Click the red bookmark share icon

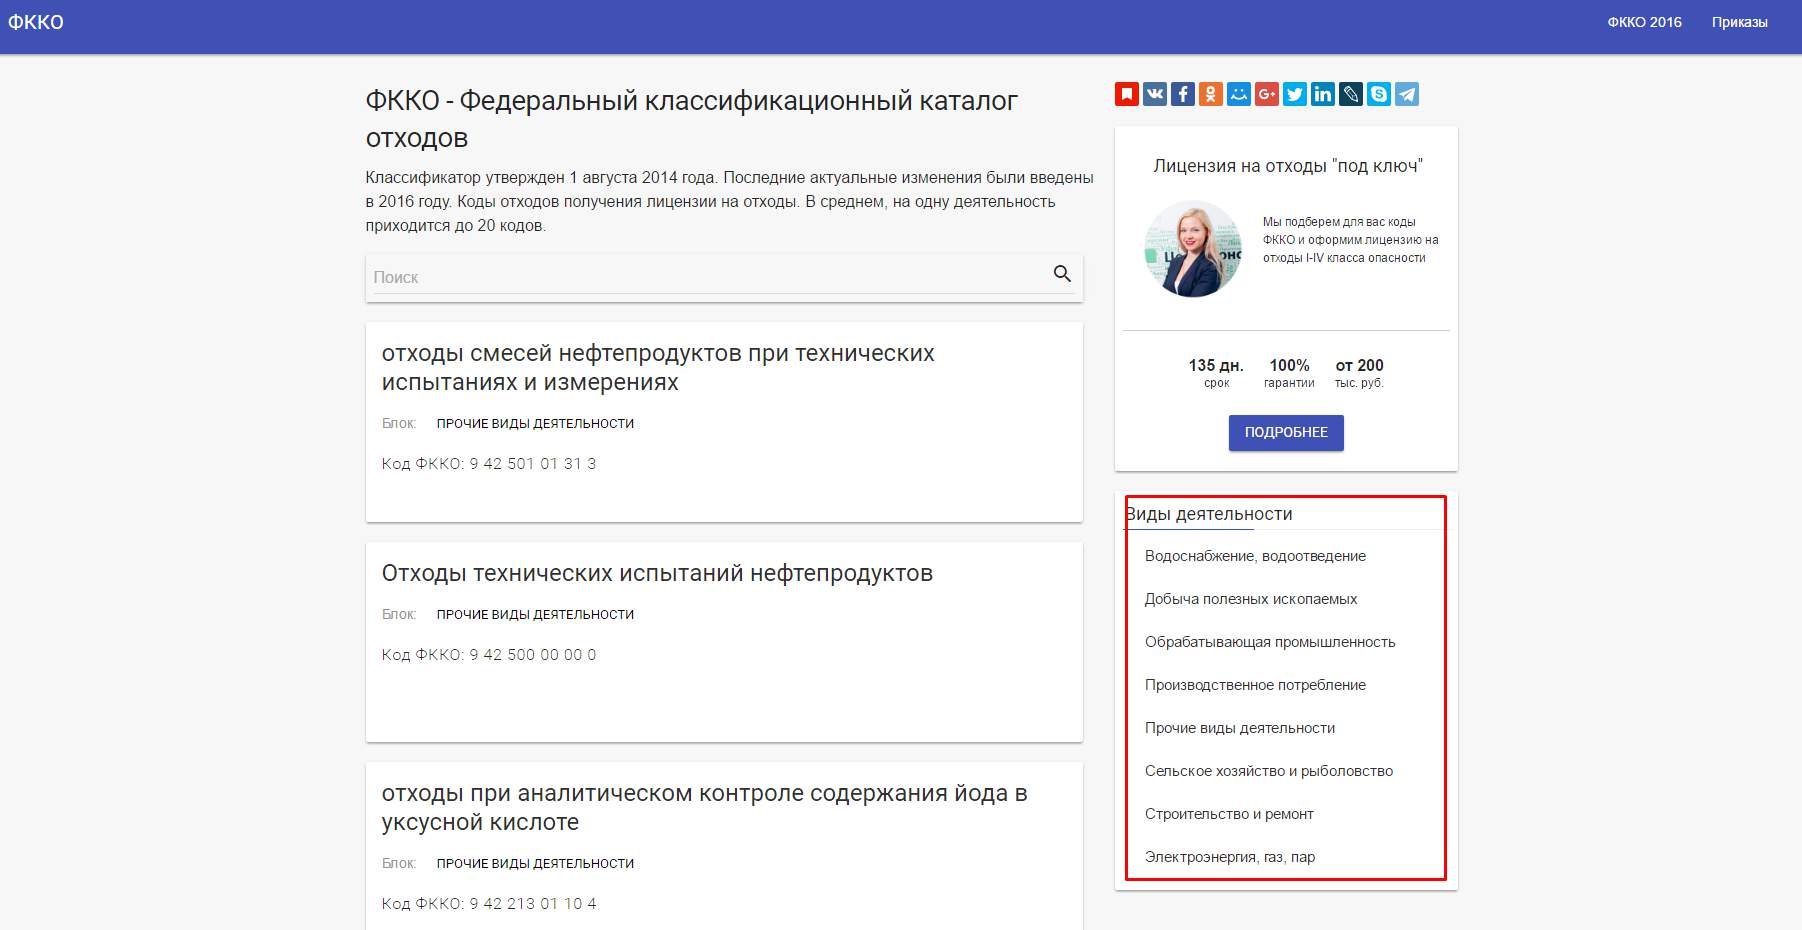(1128, 93)
